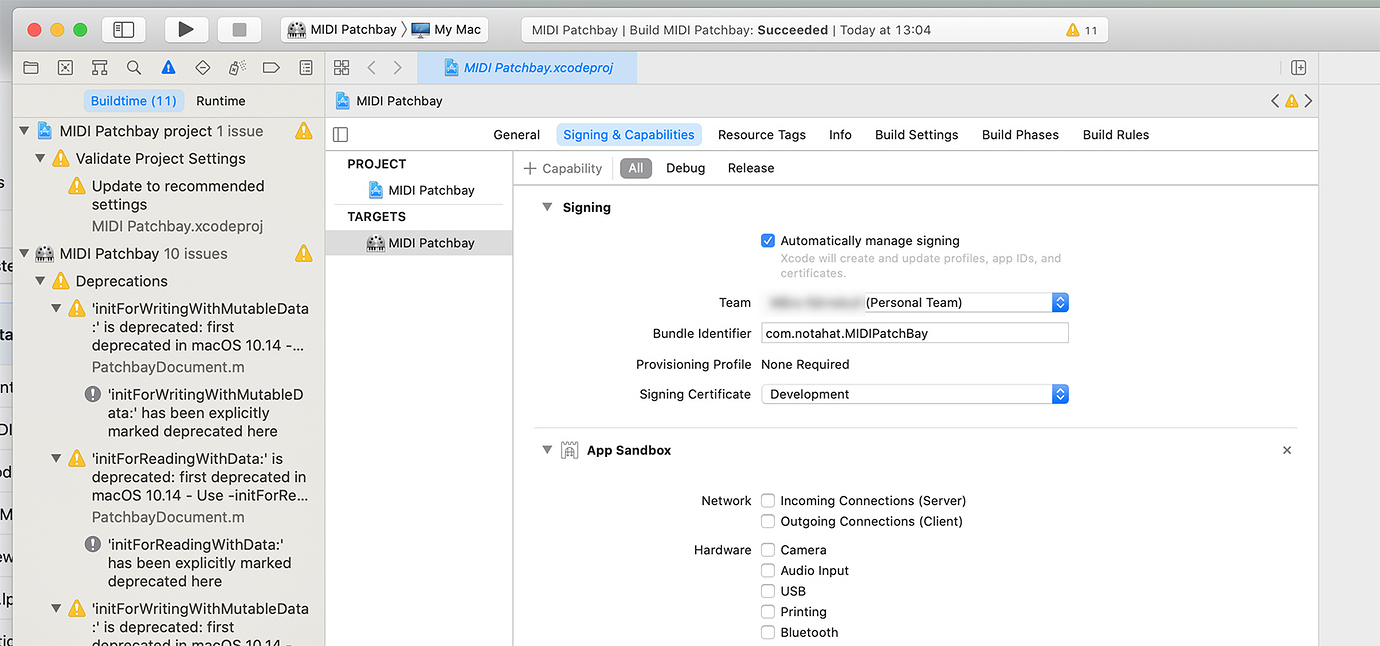The width and height of the screenshot is (1380, 646).
Task: Open the Team dropdown
Action: coord(915,302)
